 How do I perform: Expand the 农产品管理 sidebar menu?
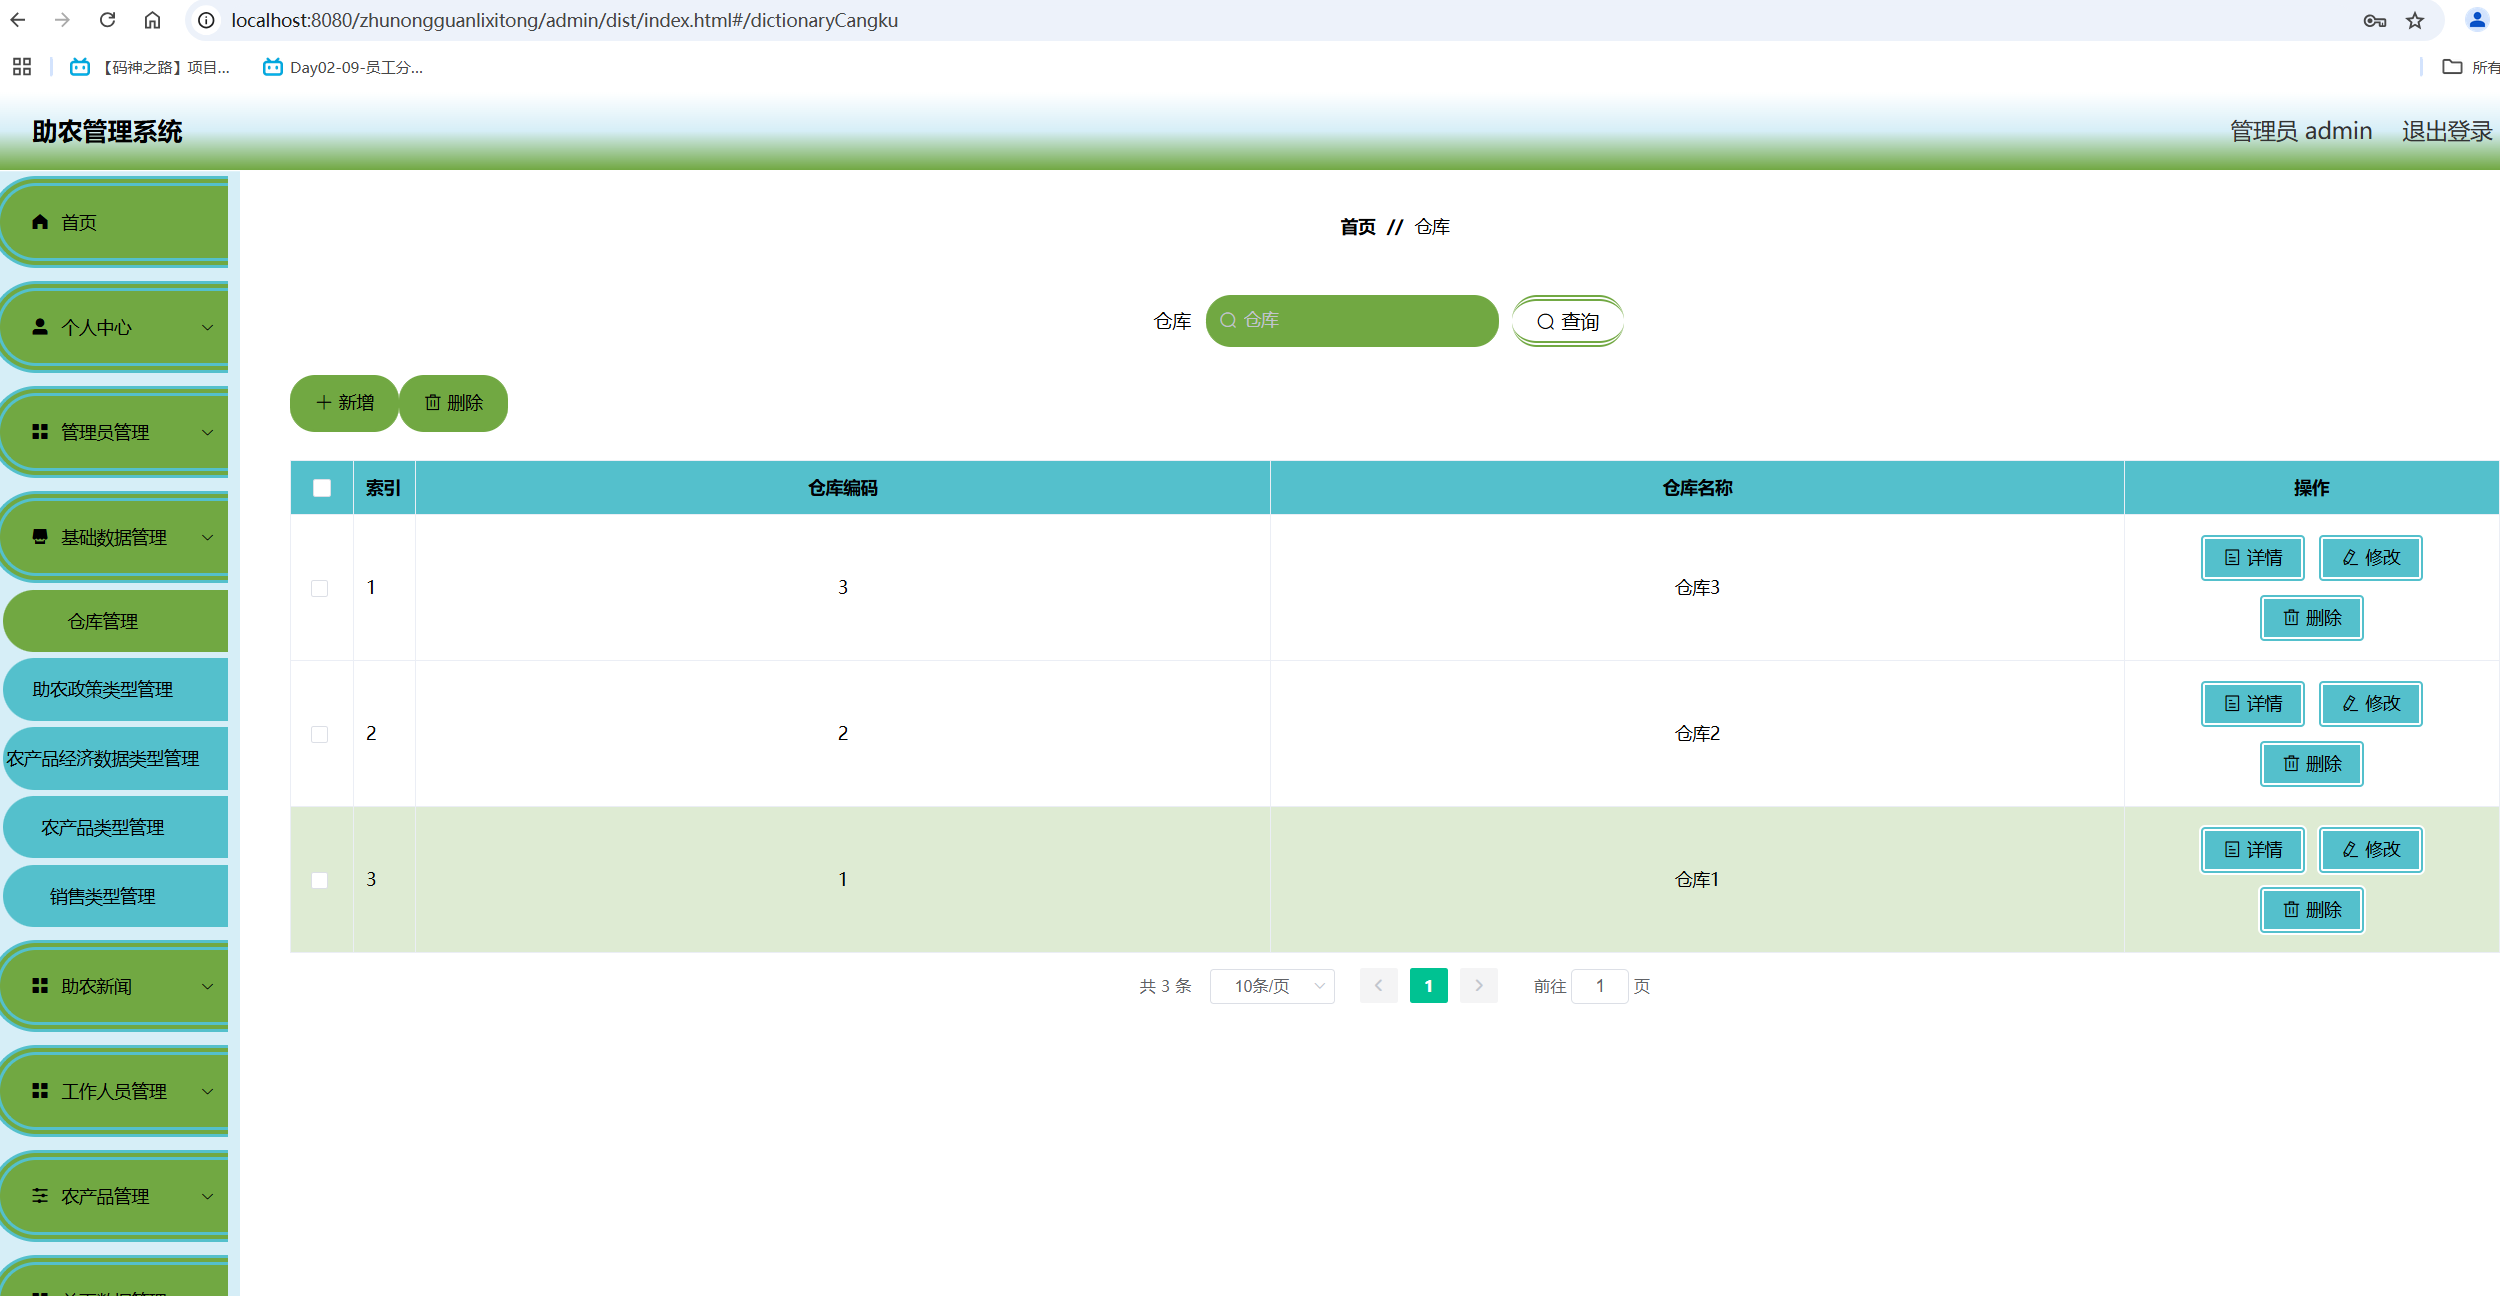tap(115, 1196)
